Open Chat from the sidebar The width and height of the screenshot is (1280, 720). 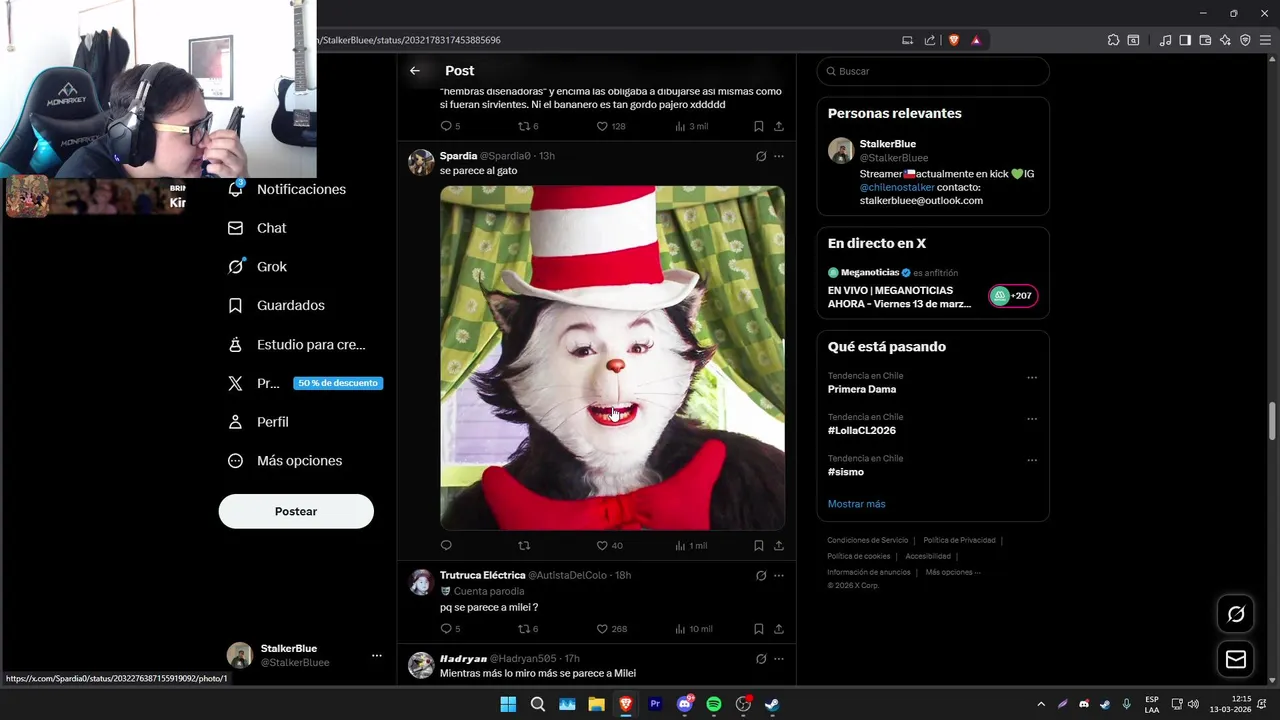[x=258, y=228]
